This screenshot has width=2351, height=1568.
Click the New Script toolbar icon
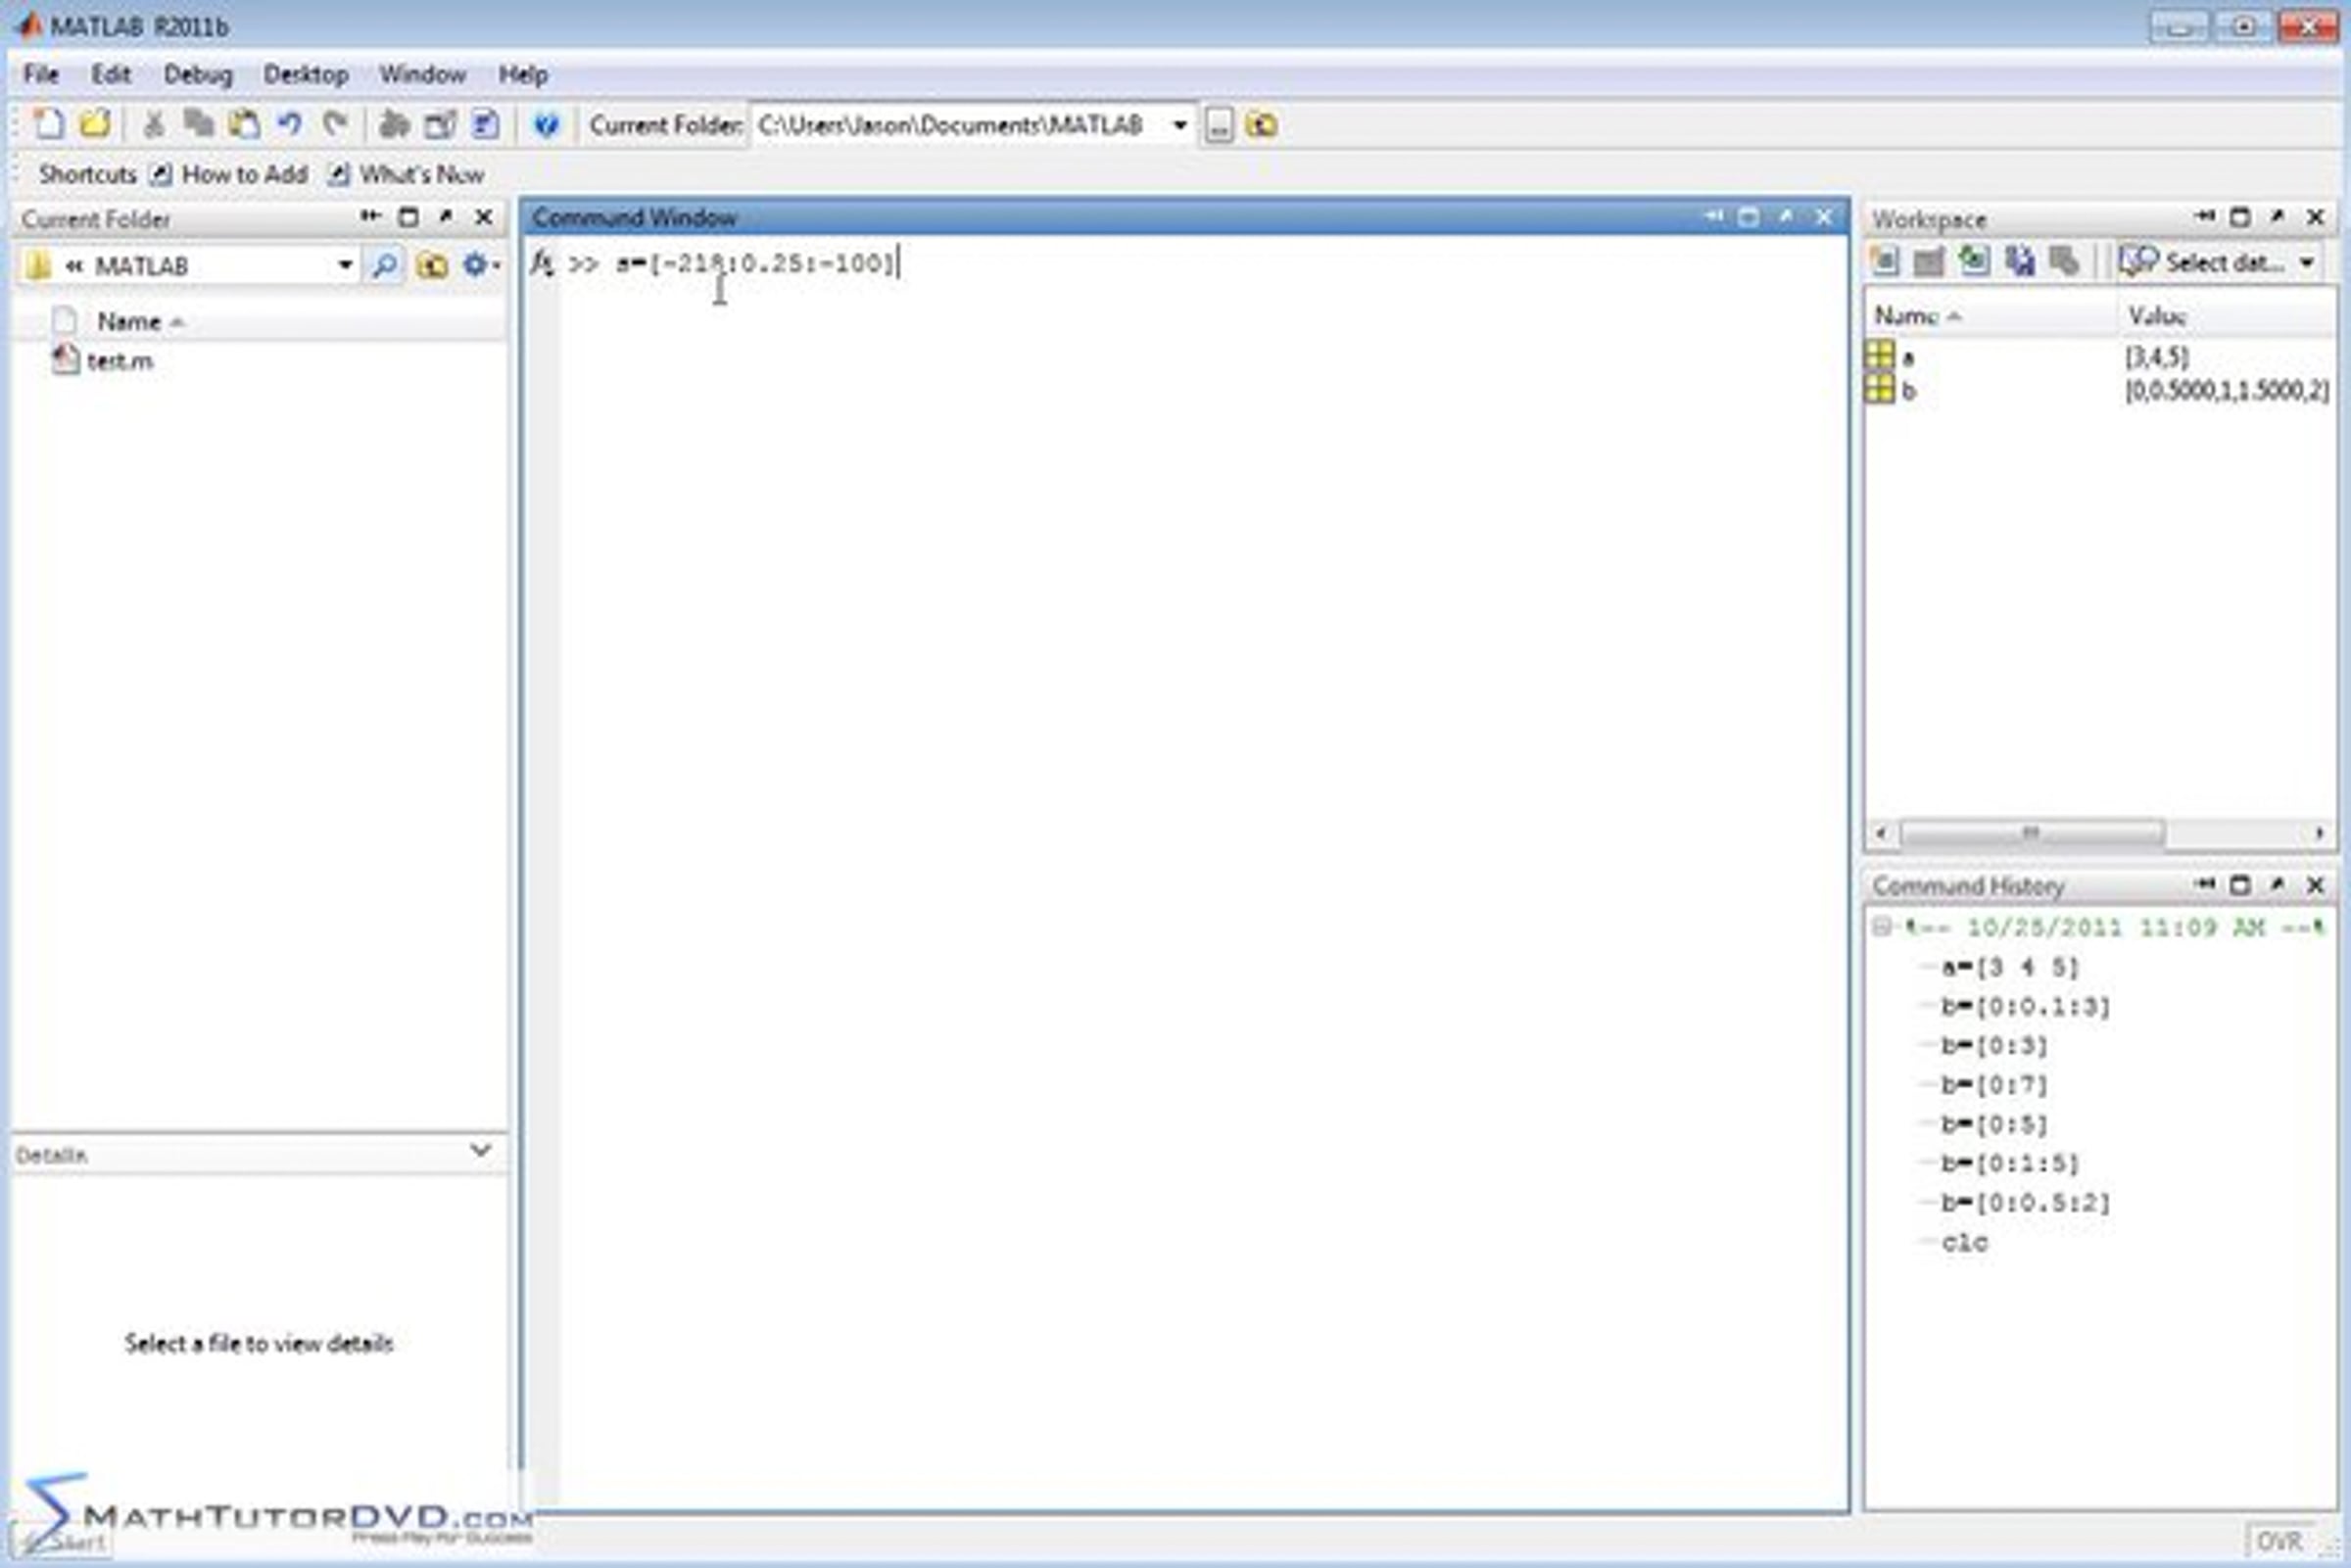point(48,124)
